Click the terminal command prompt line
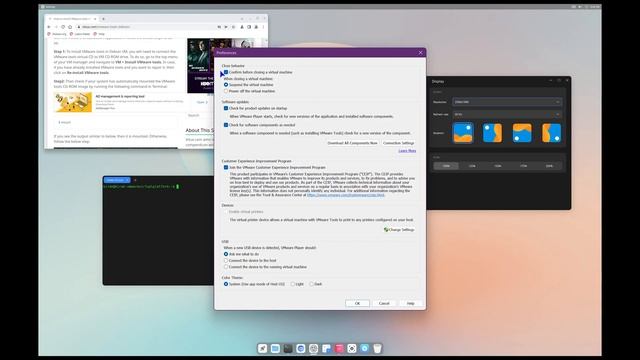Image resolution: width=640 pixels, height=360 pixels. tap(141, 187)
